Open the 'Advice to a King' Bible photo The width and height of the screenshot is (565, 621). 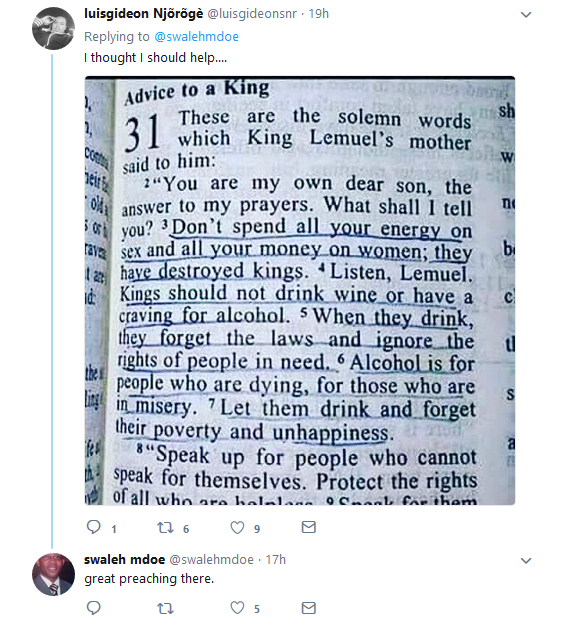(300, 291)
